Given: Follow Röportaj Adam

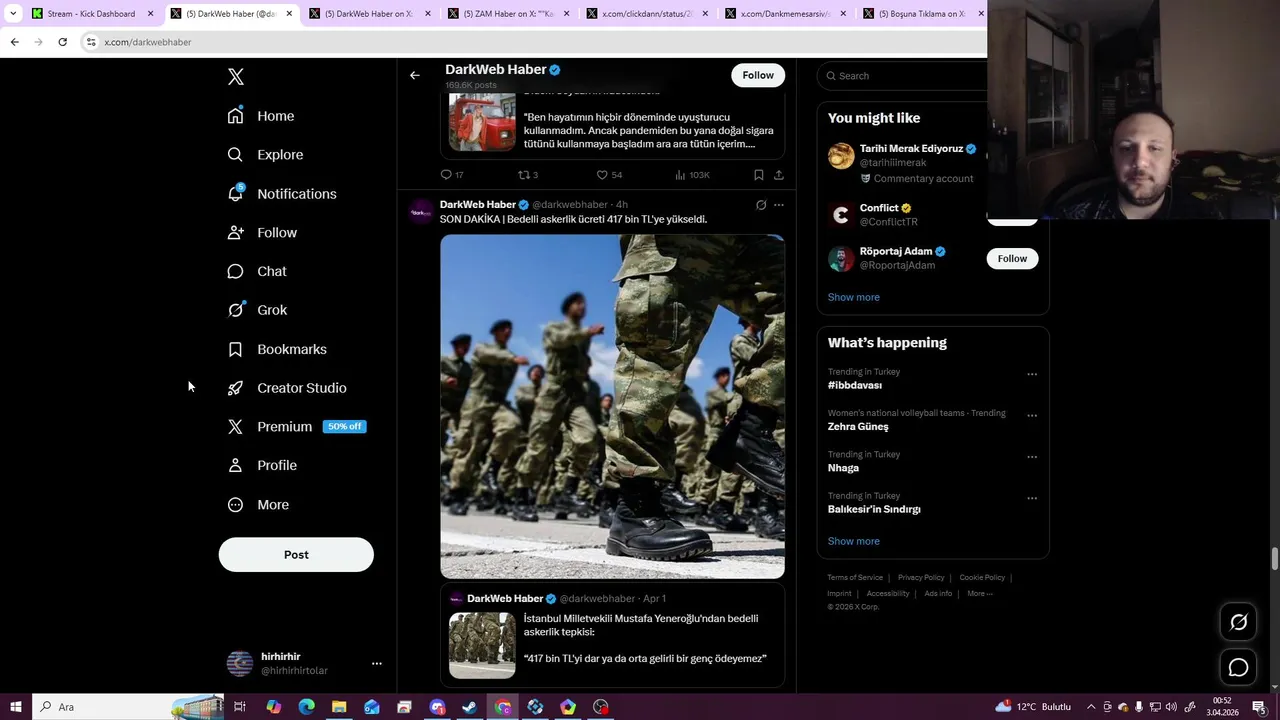Looking at the screenshot, I should tap(1012, 258).
